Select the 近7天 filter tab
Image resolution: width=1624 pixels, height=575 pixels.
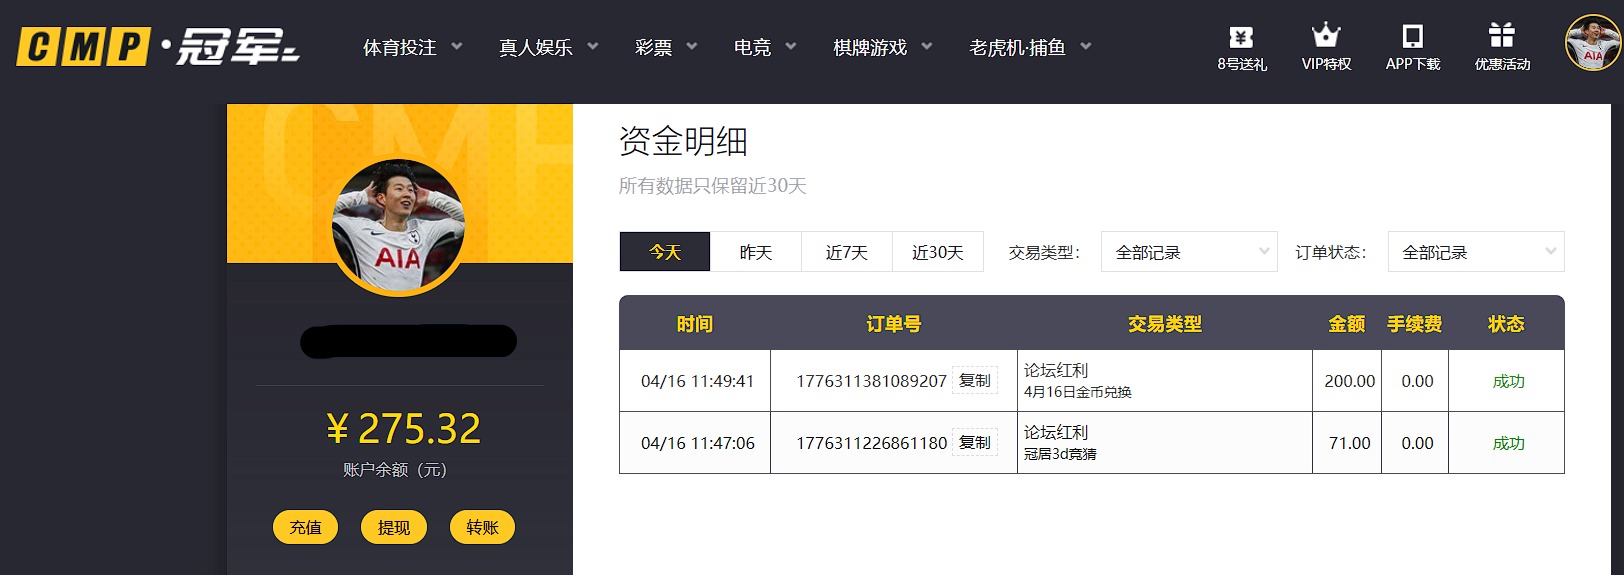pos(846,252)
